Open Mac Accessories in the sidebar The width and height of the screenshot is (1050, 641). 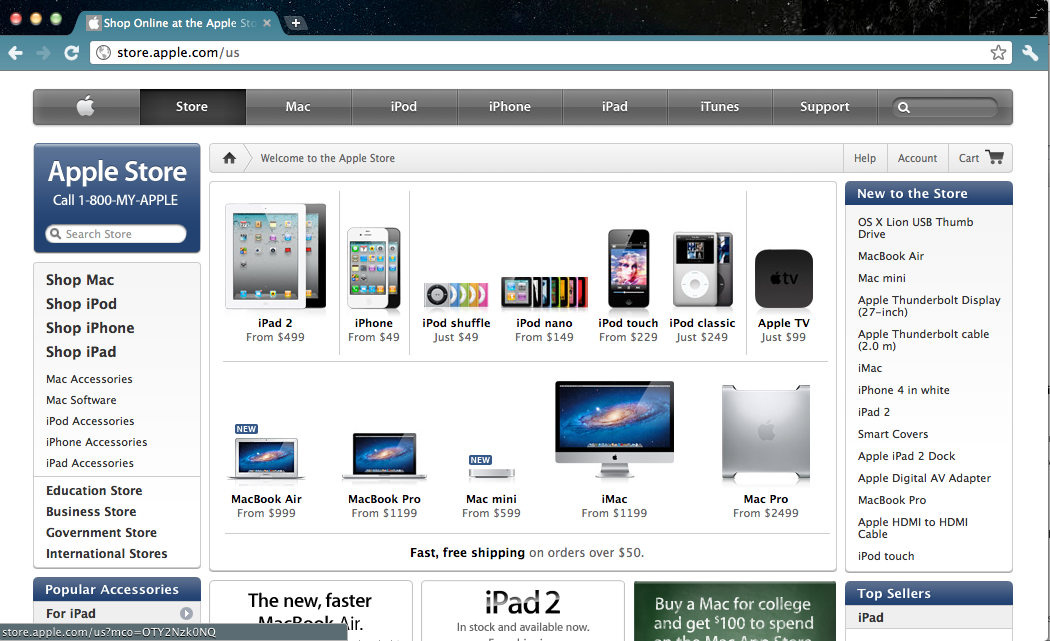pyautogui.click(x=89, y=379)
